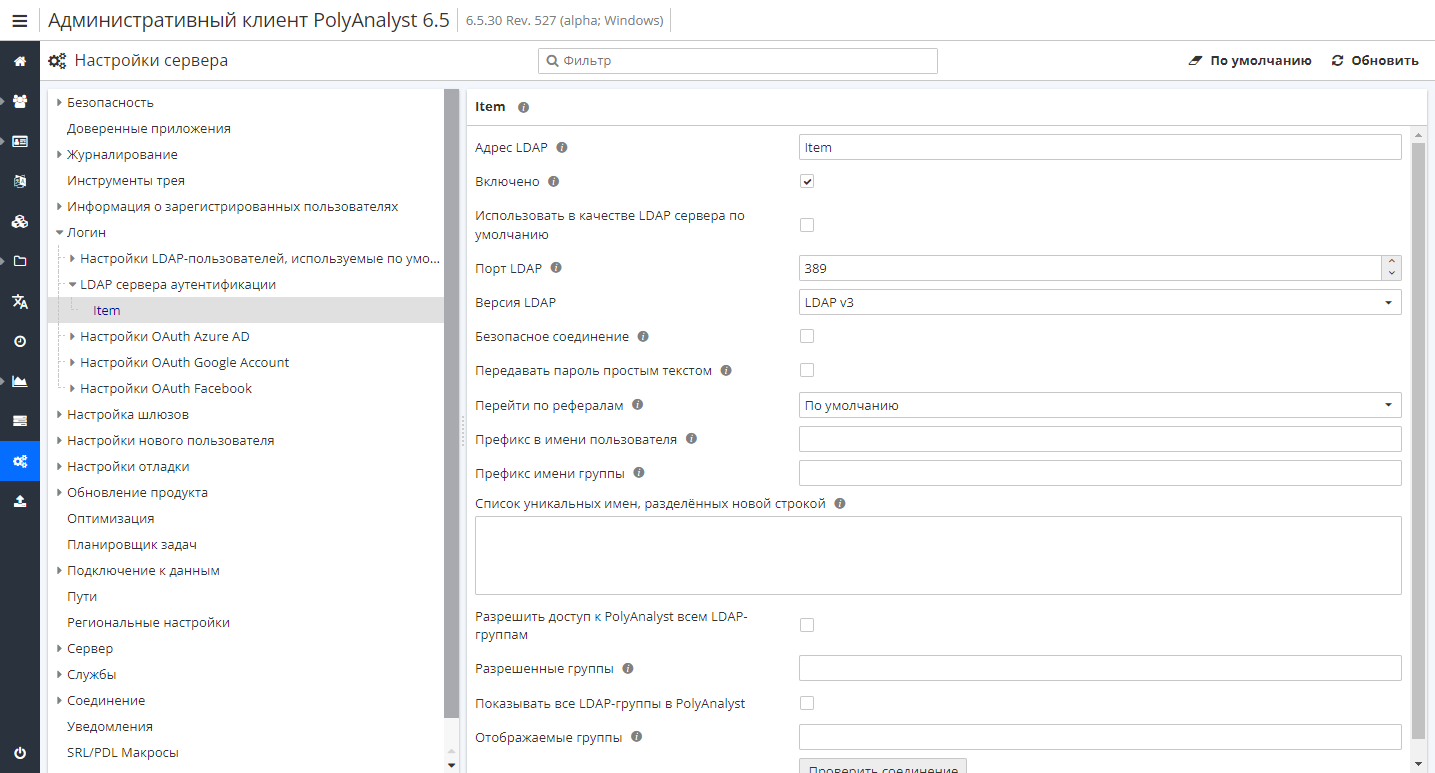Select Оптимизация in the settings tree

(x=111, y=519)
